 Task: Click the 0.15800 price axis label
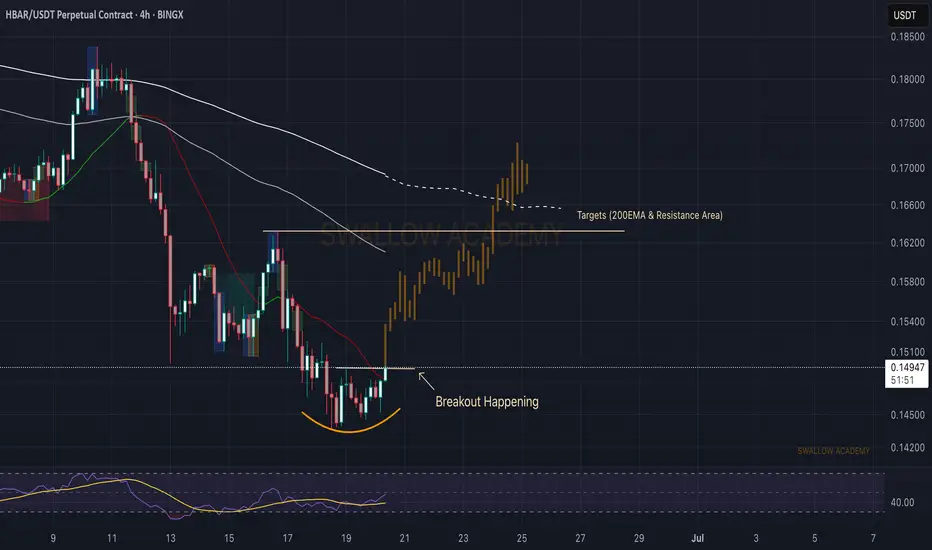[x=907, y=282]
